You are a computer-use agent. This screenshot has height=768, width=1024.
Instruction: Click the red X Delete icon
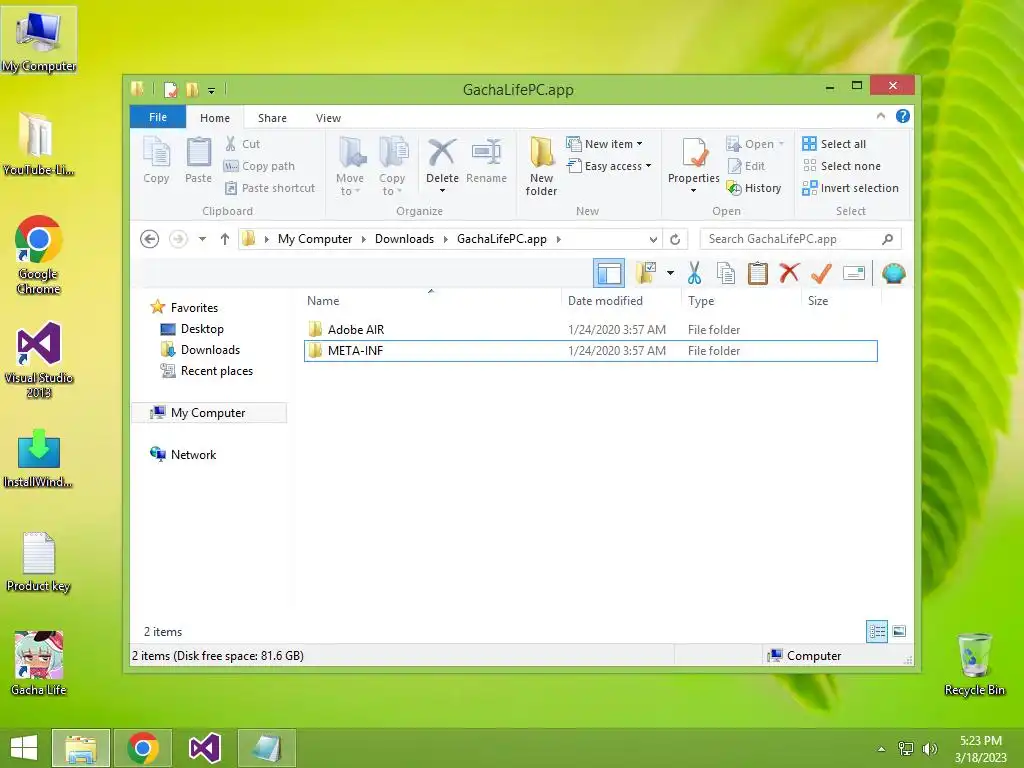coord(442,153)
